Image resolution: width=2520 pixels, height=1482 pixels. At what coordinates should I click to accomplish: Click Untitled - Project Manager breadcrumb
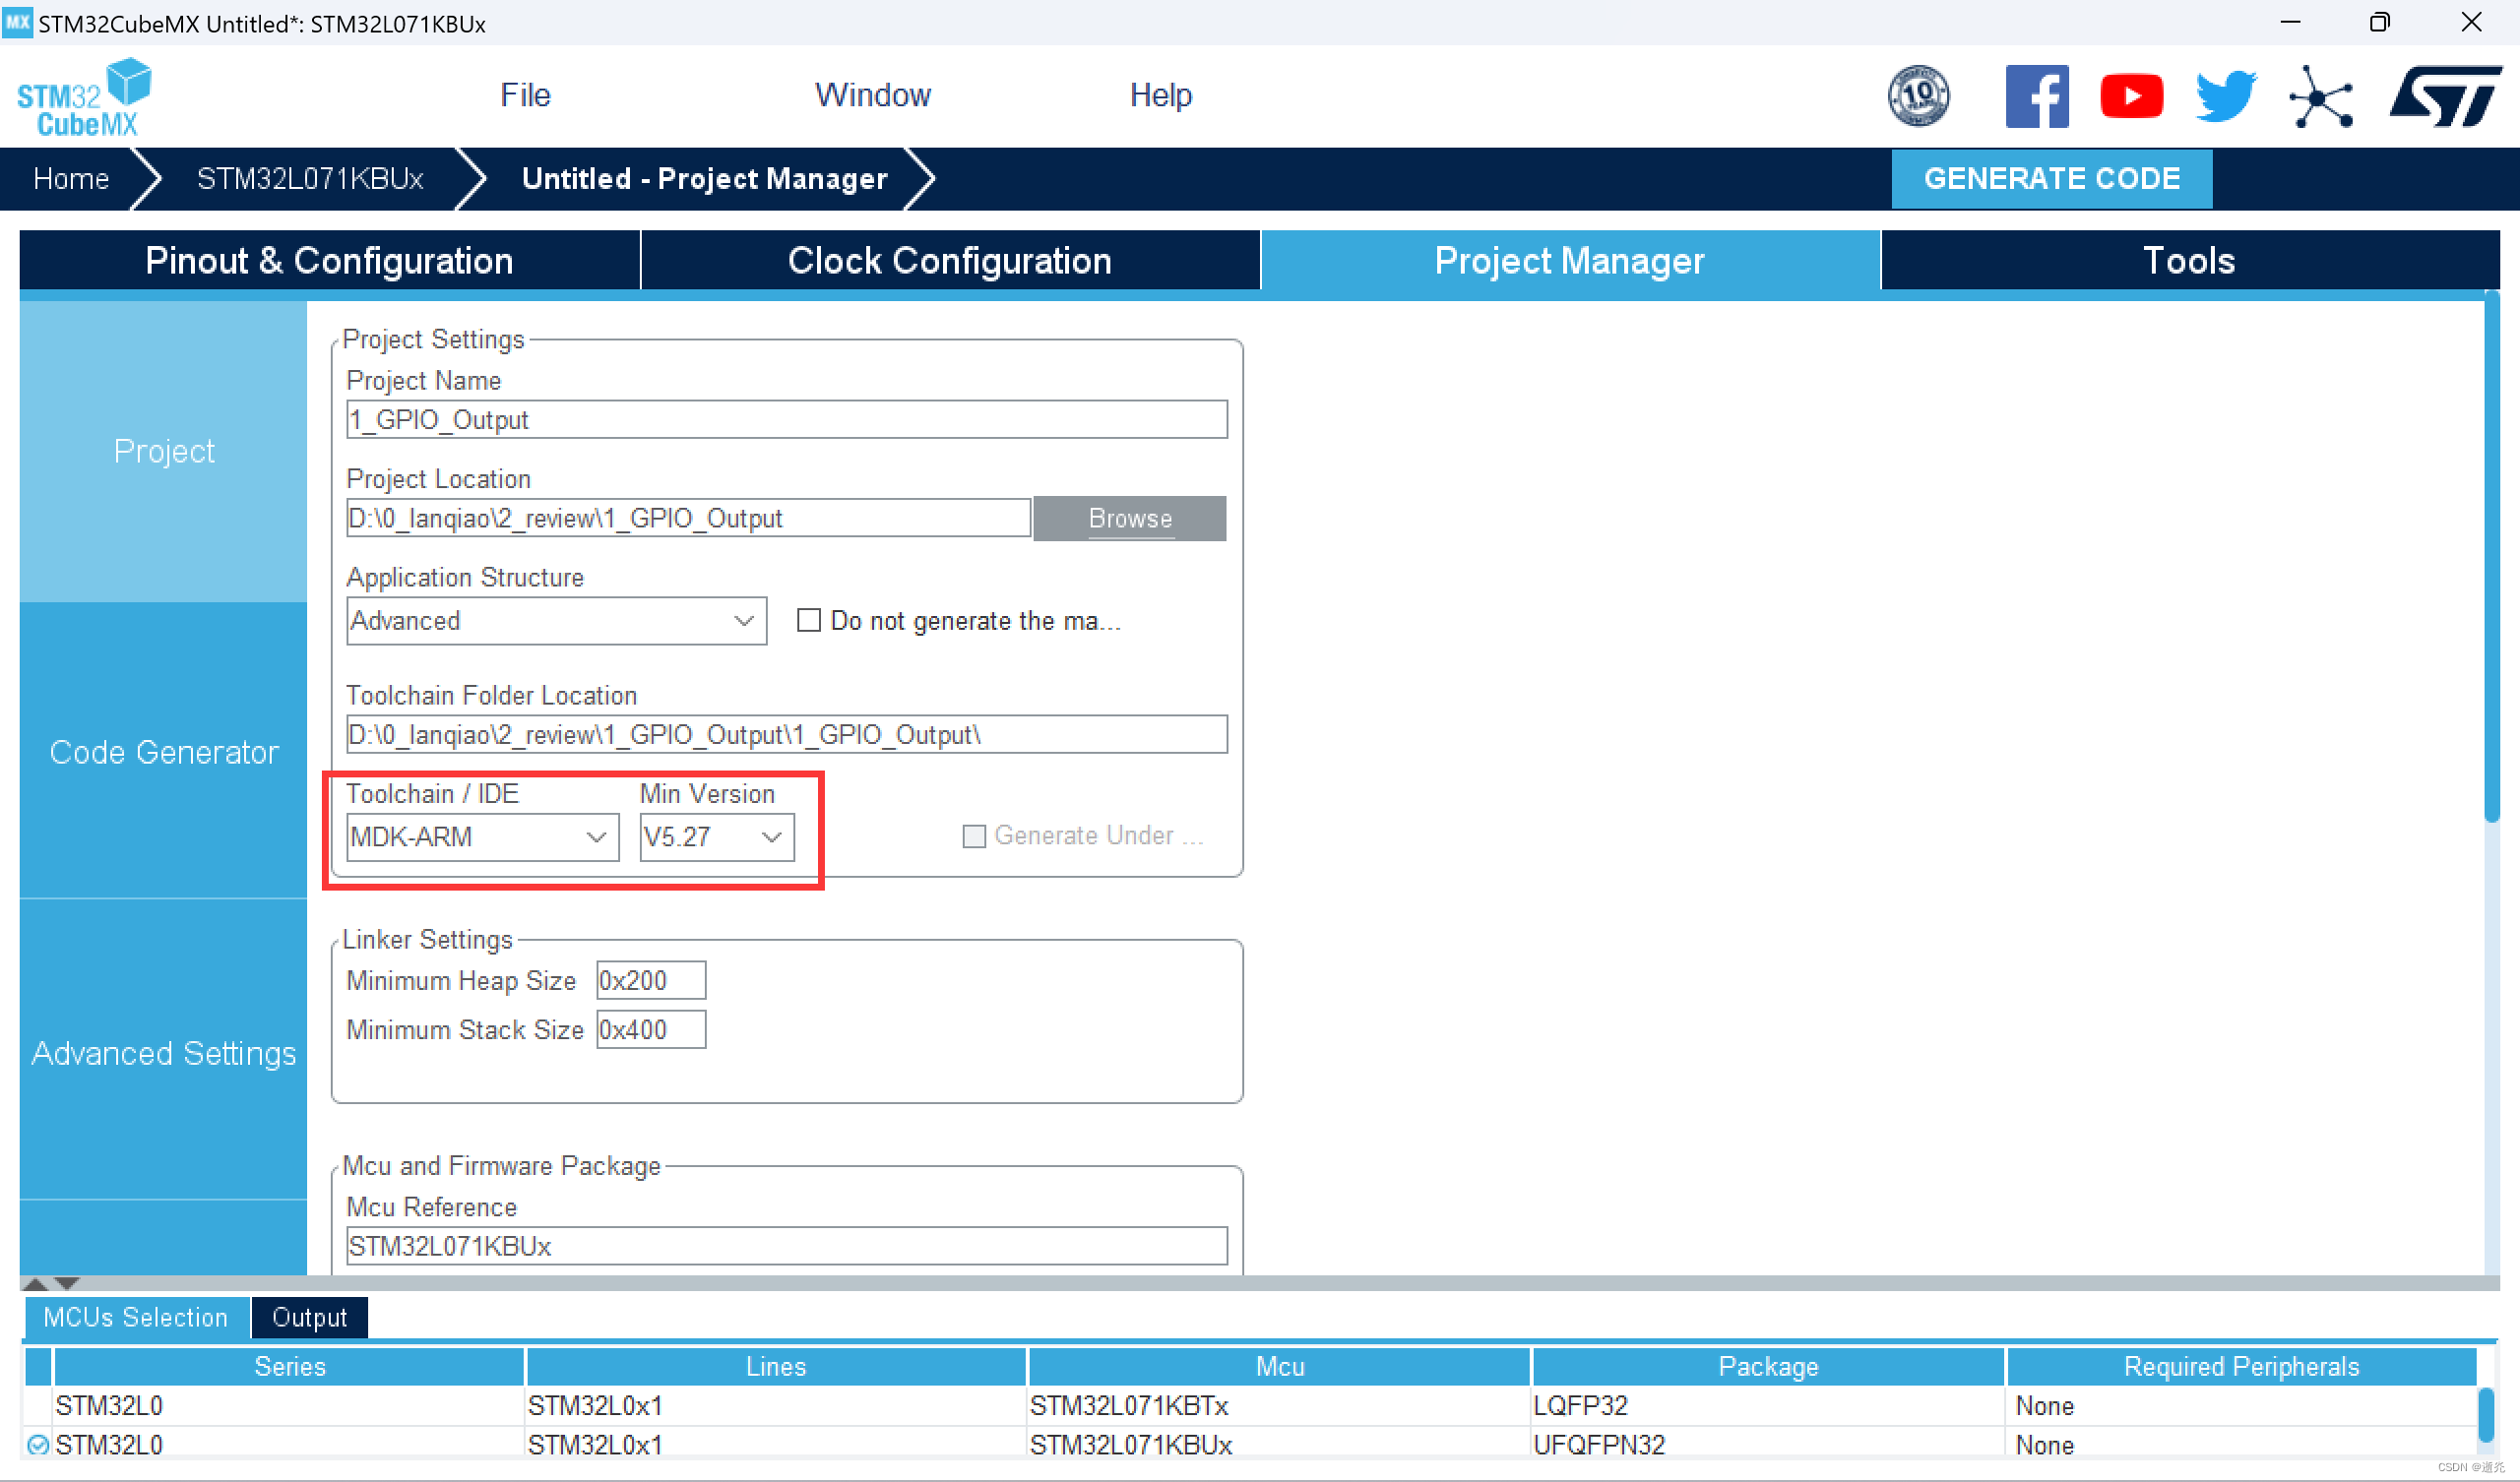704,178
